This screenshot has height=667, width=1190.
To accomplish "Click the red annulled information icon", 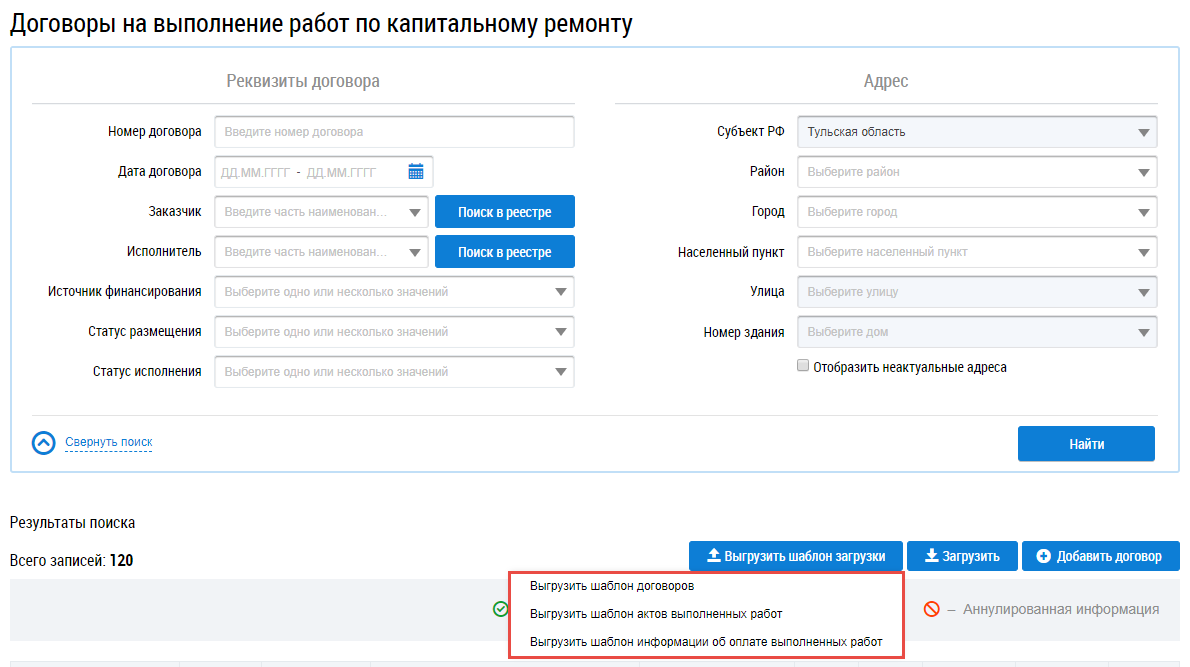I will click(x=931, y=609).
